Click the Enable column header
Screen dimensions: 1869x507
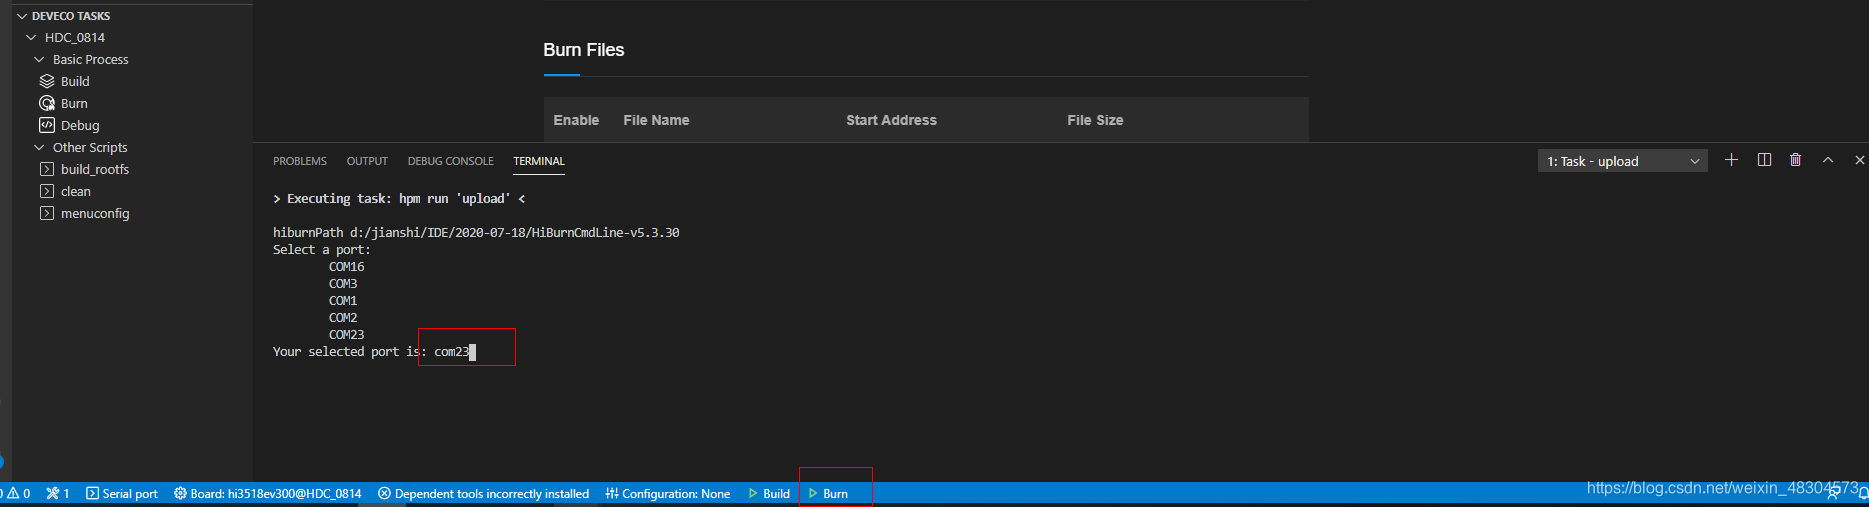coord(576,120)
